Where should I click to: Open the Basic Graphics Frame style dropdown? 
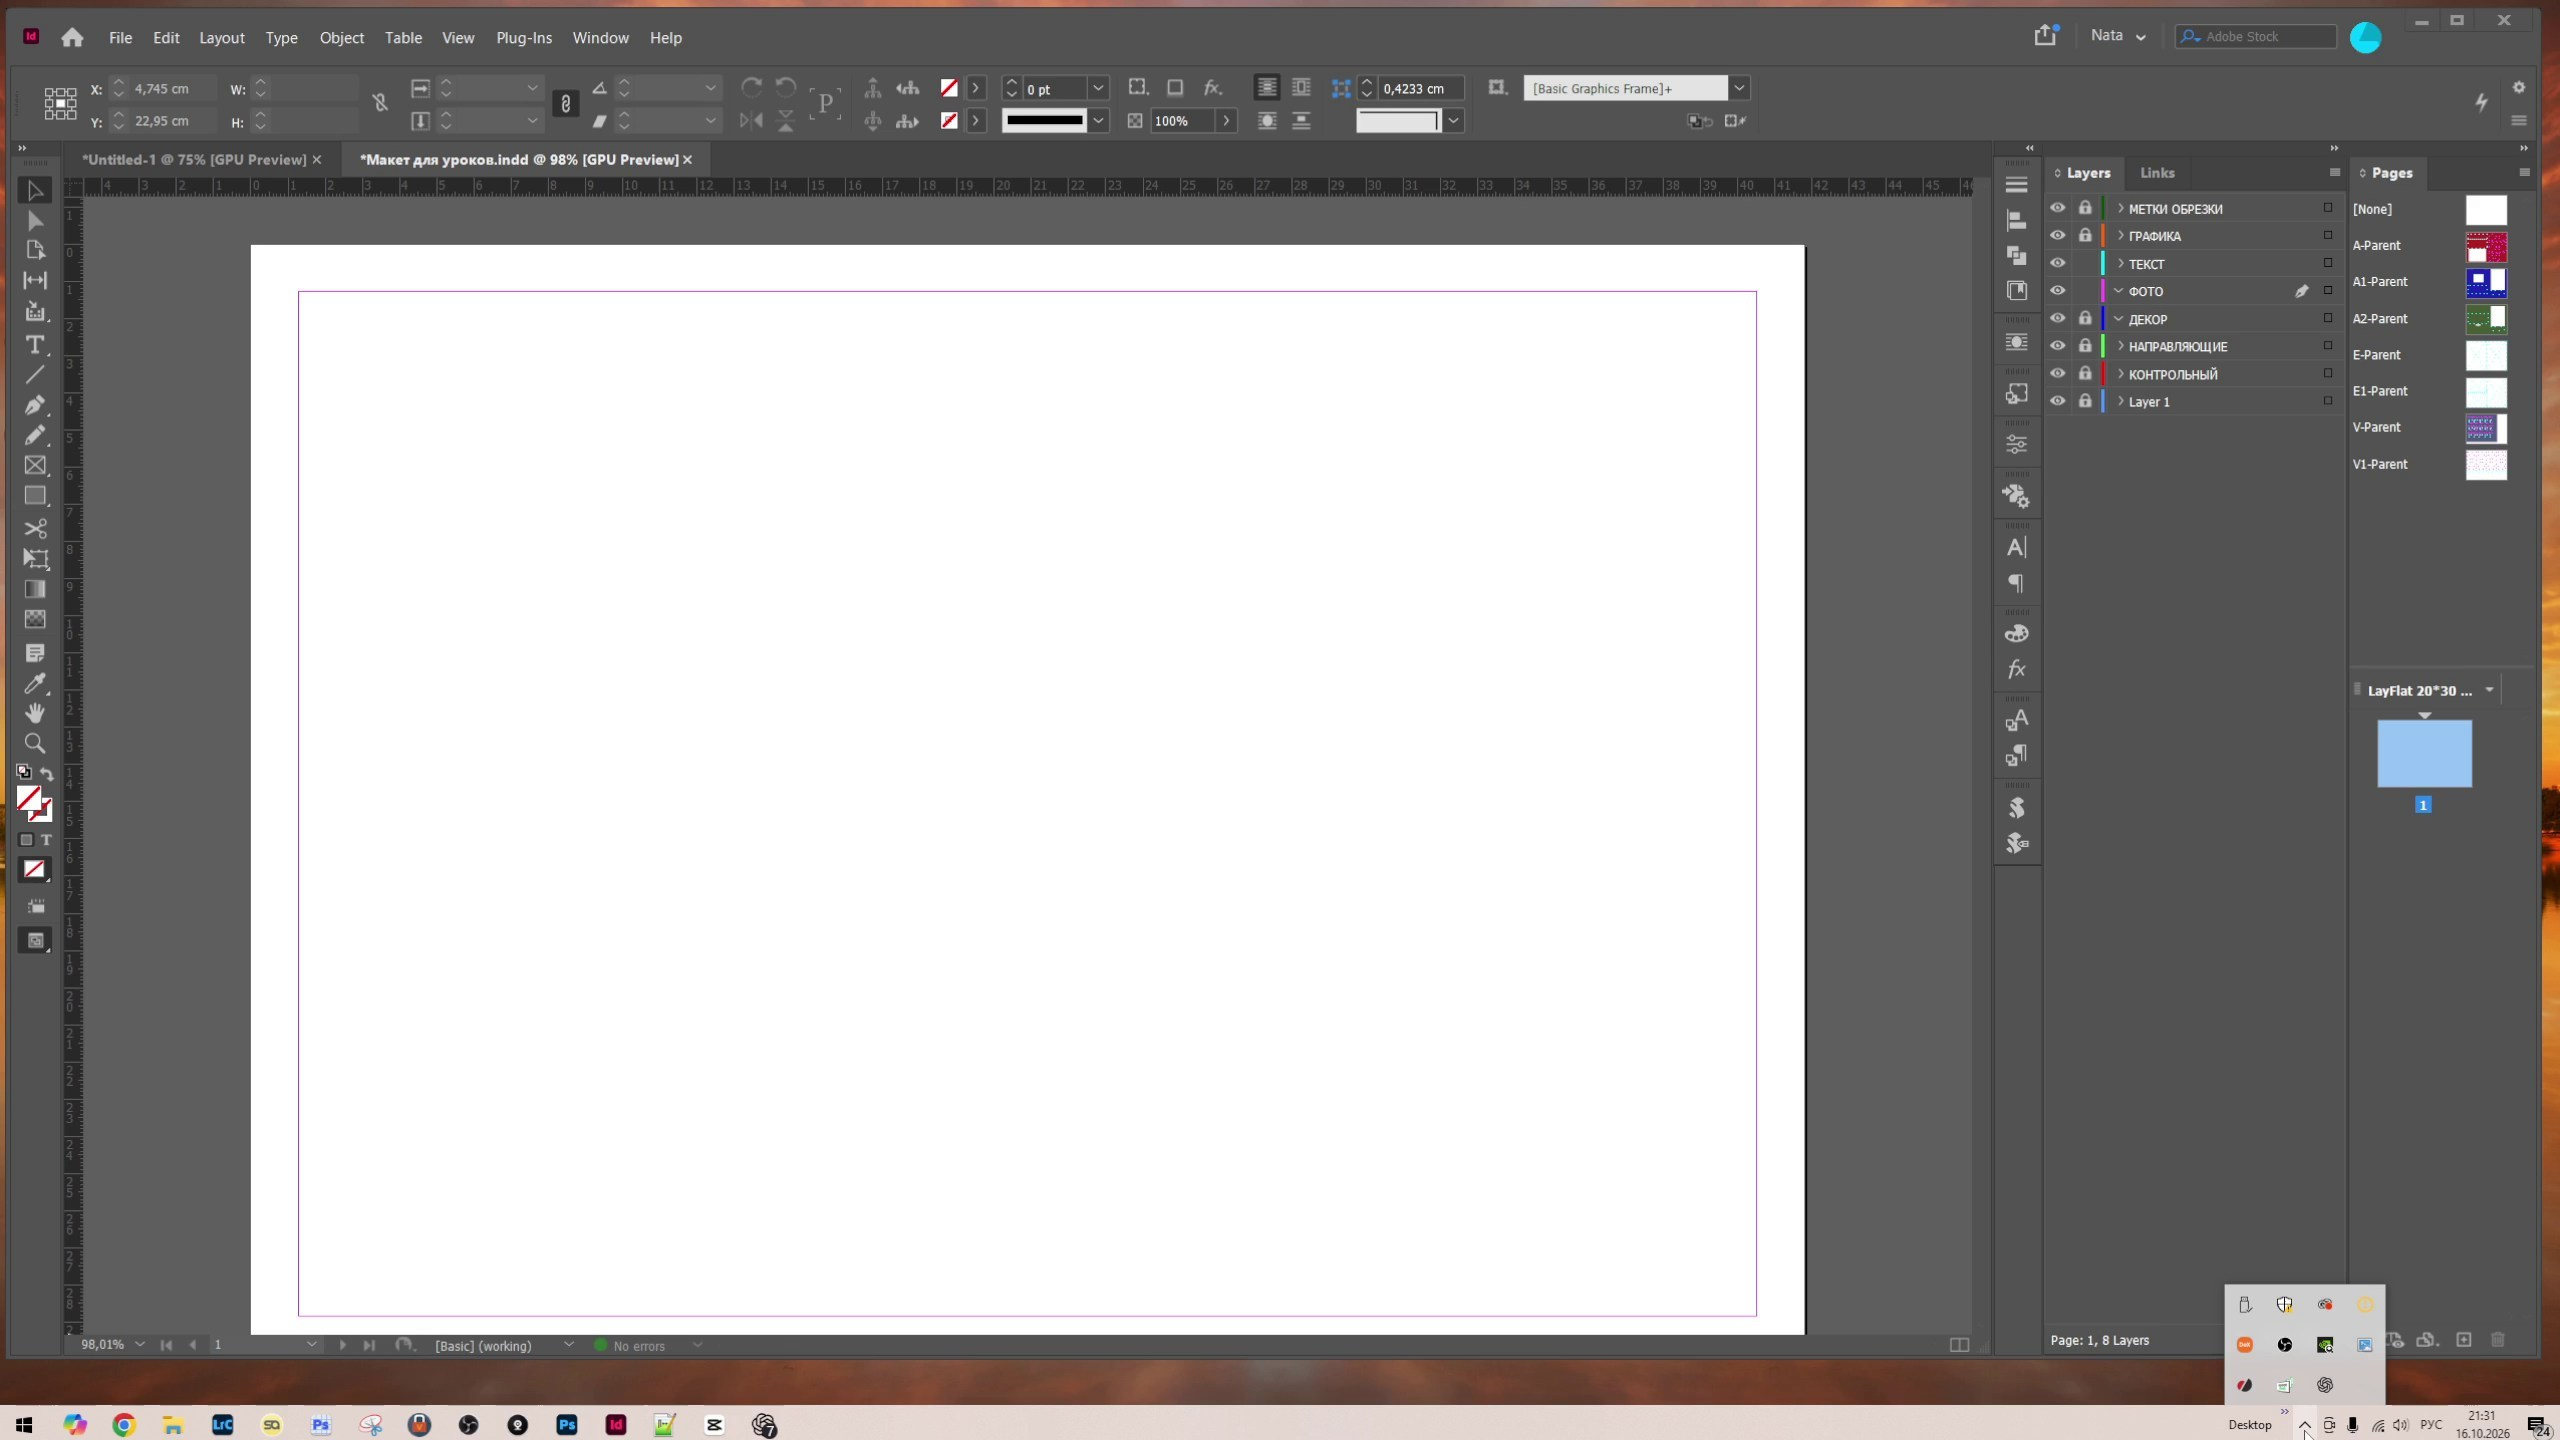1740,88
